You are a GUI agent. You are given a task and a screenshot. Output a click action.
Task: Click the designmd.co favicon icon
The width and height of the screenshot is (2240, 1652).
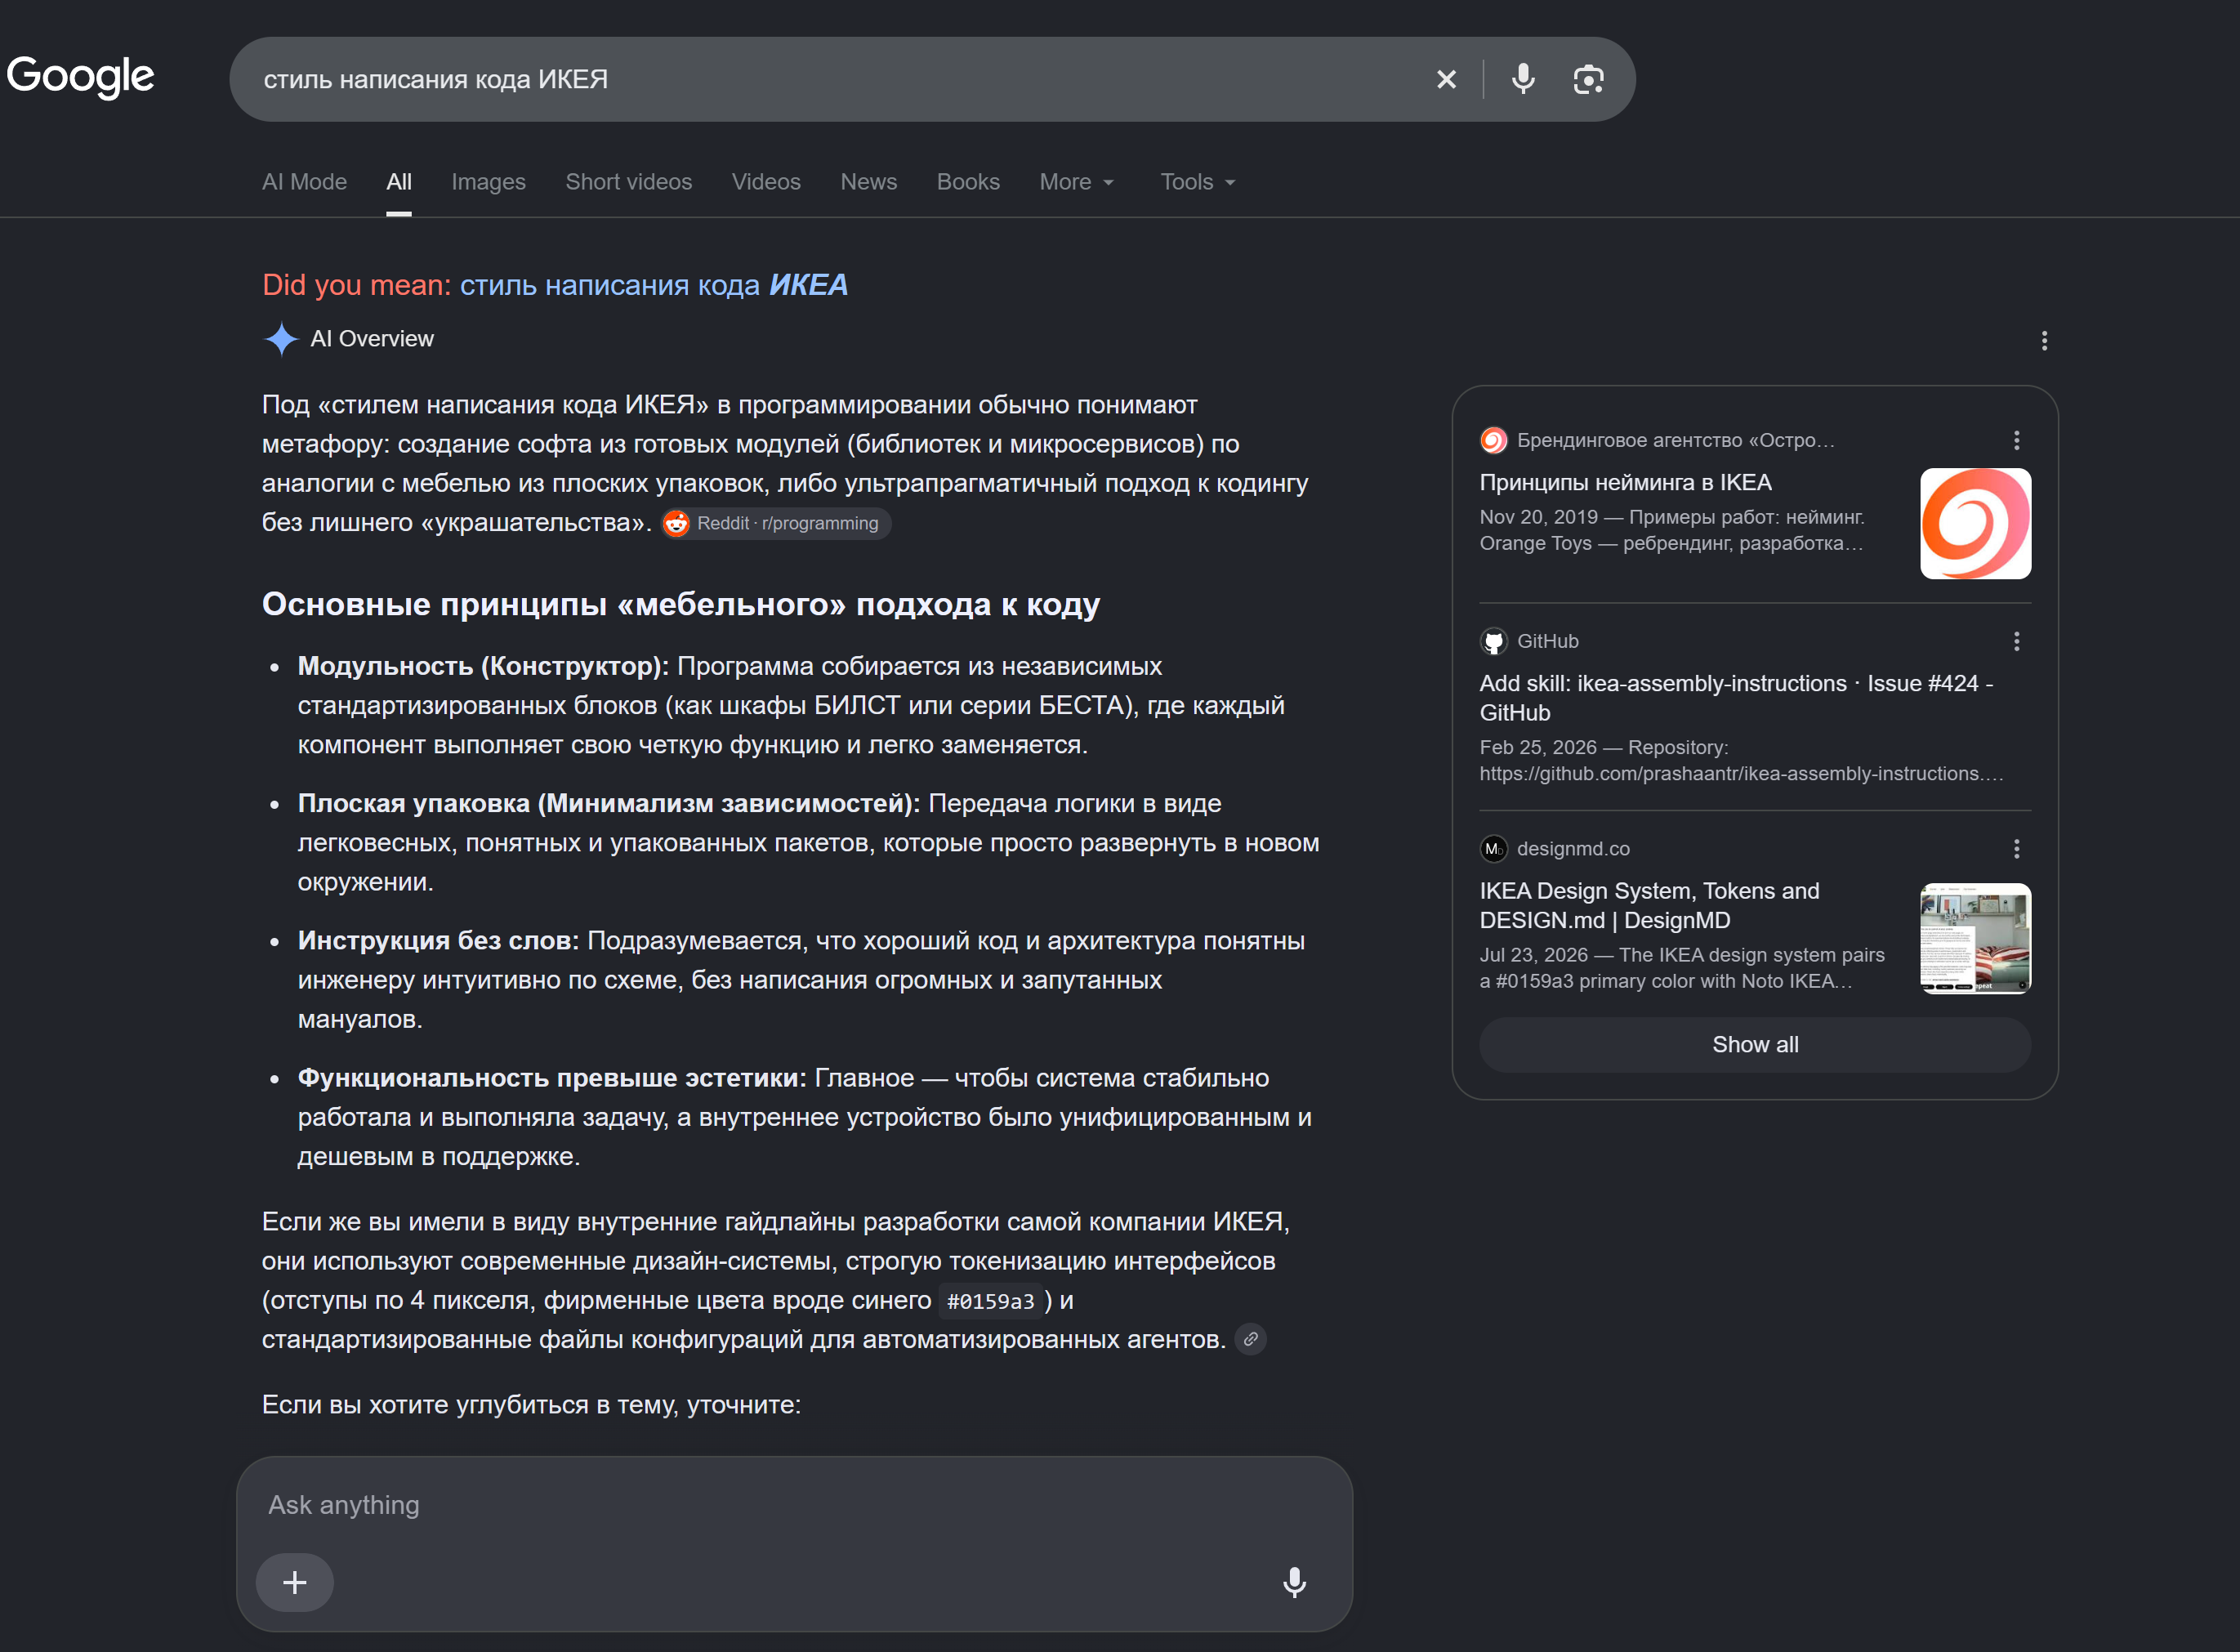[1493, 849]
